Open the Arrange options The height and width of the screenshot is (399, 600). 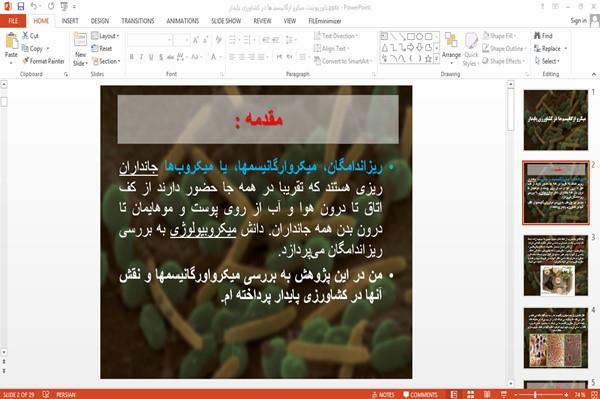[451, 49]
